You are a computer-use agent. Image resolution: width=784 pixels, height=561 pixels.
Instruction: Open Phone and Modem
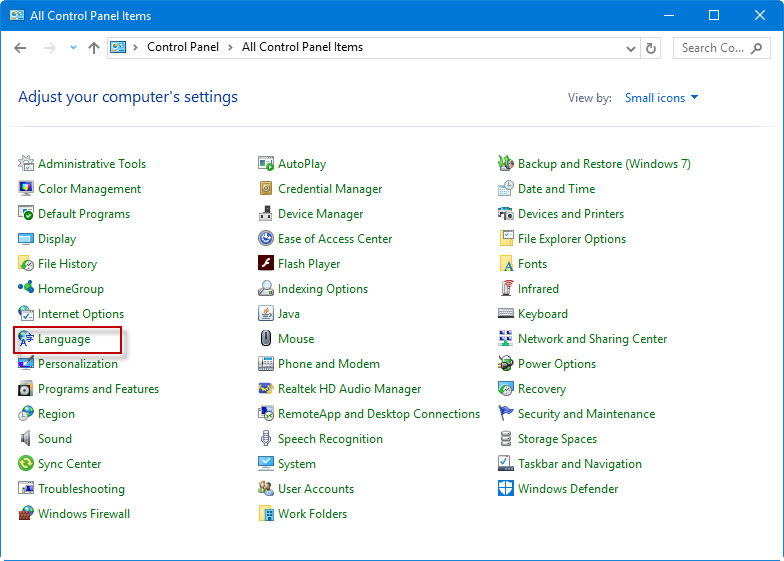click(329, 364)
